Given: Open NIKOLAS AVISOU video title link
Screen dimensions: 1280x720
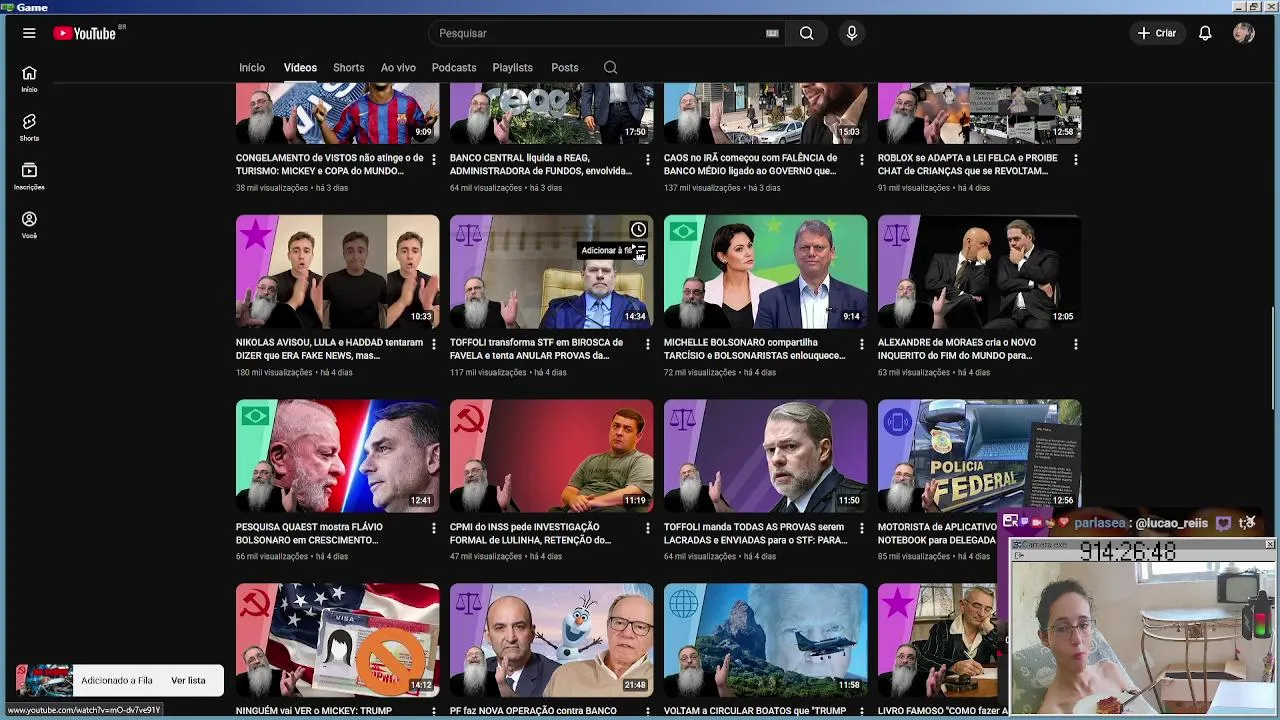Looking at the screenshot, I should tap(329, 349).
